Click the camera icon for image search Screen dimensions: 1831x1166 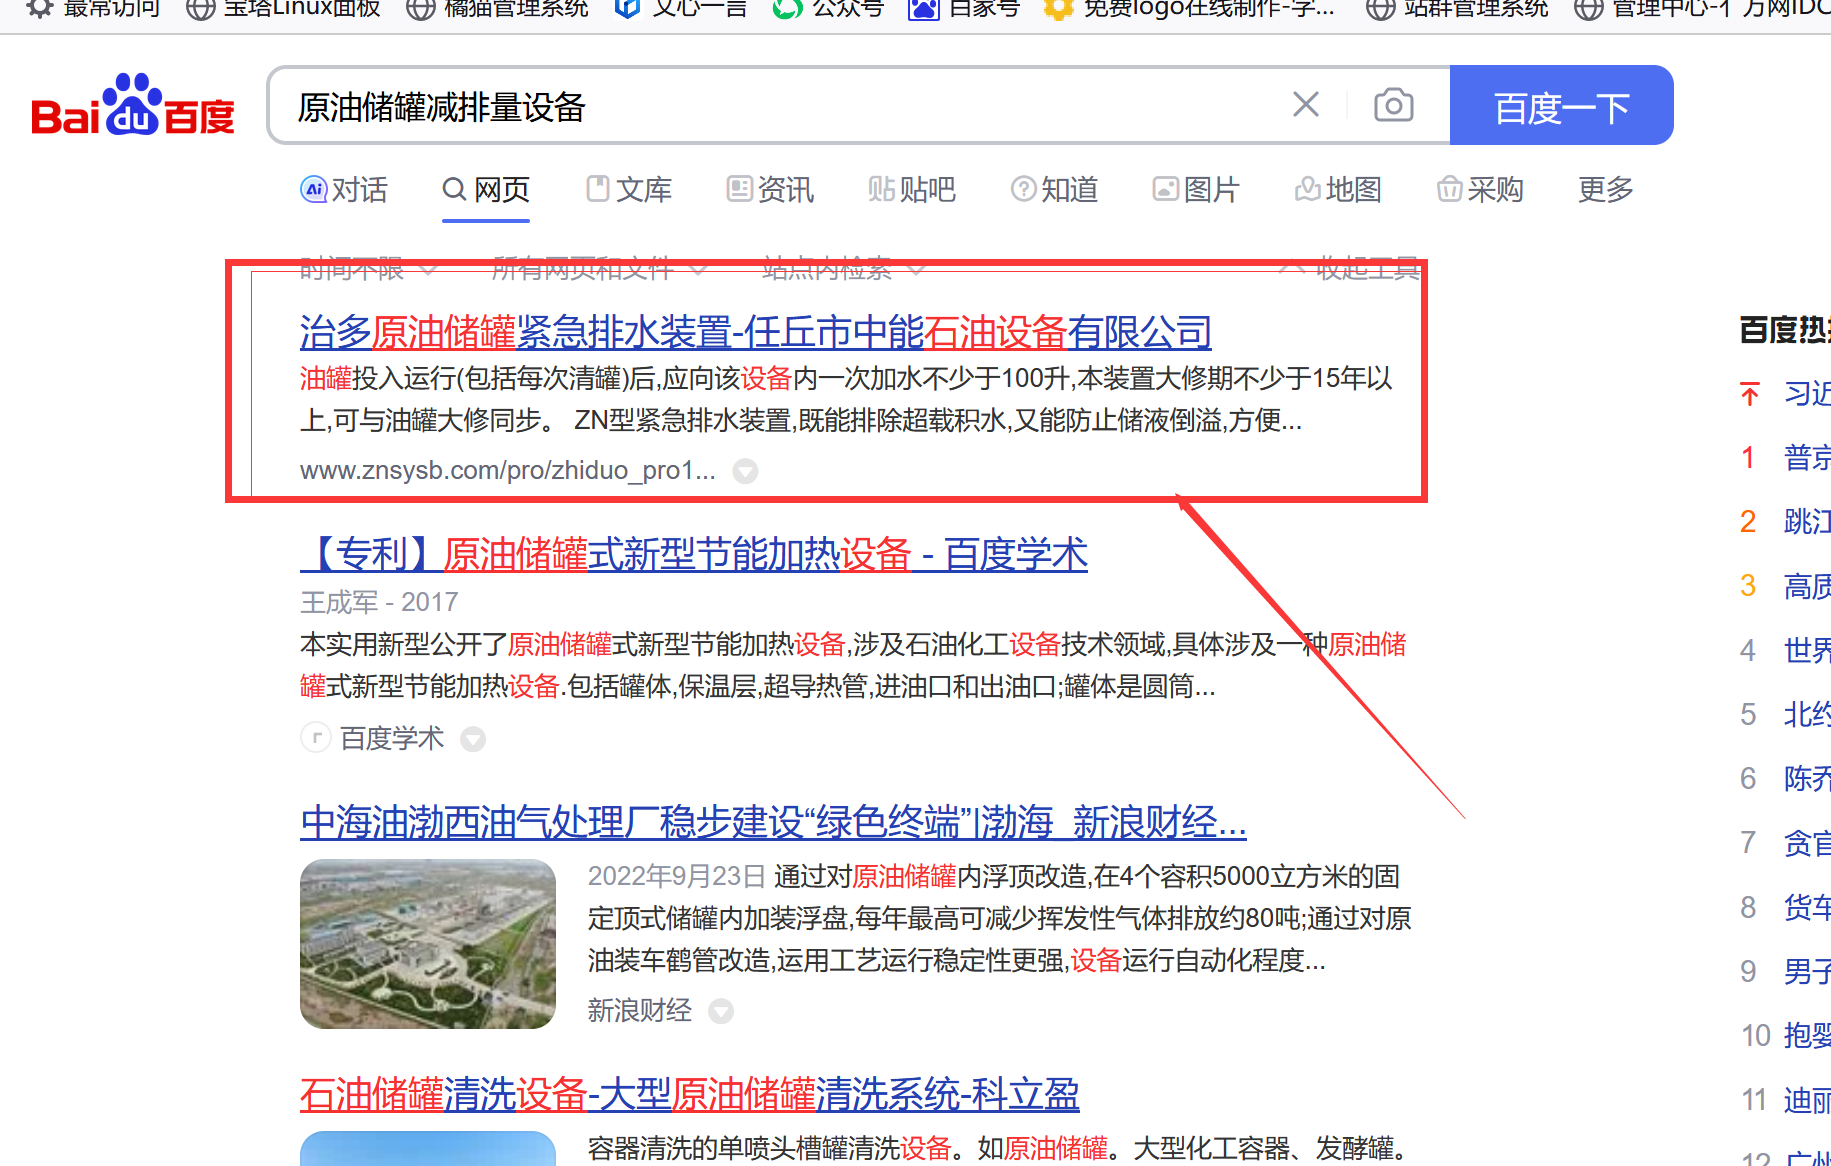tap(1392, 104)
